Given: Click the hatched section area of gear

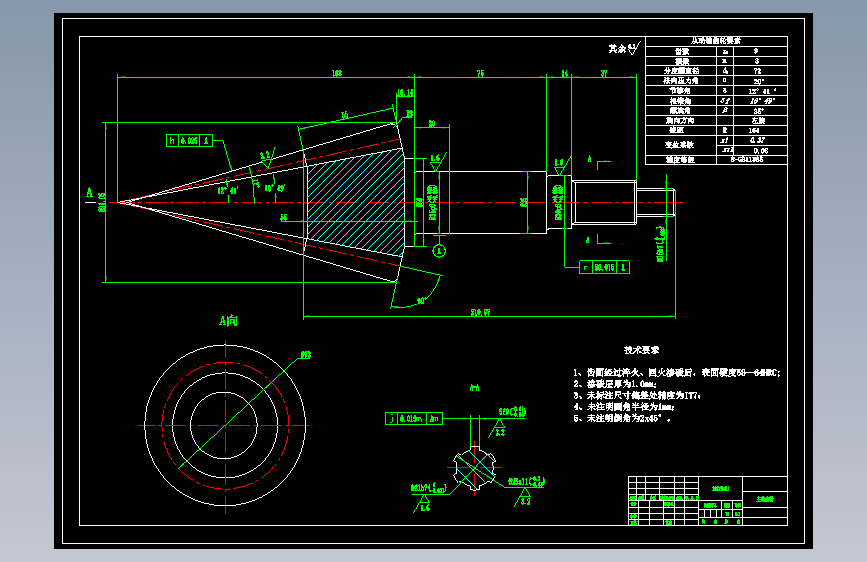Looking at the screenshot, I should (356, 202).
